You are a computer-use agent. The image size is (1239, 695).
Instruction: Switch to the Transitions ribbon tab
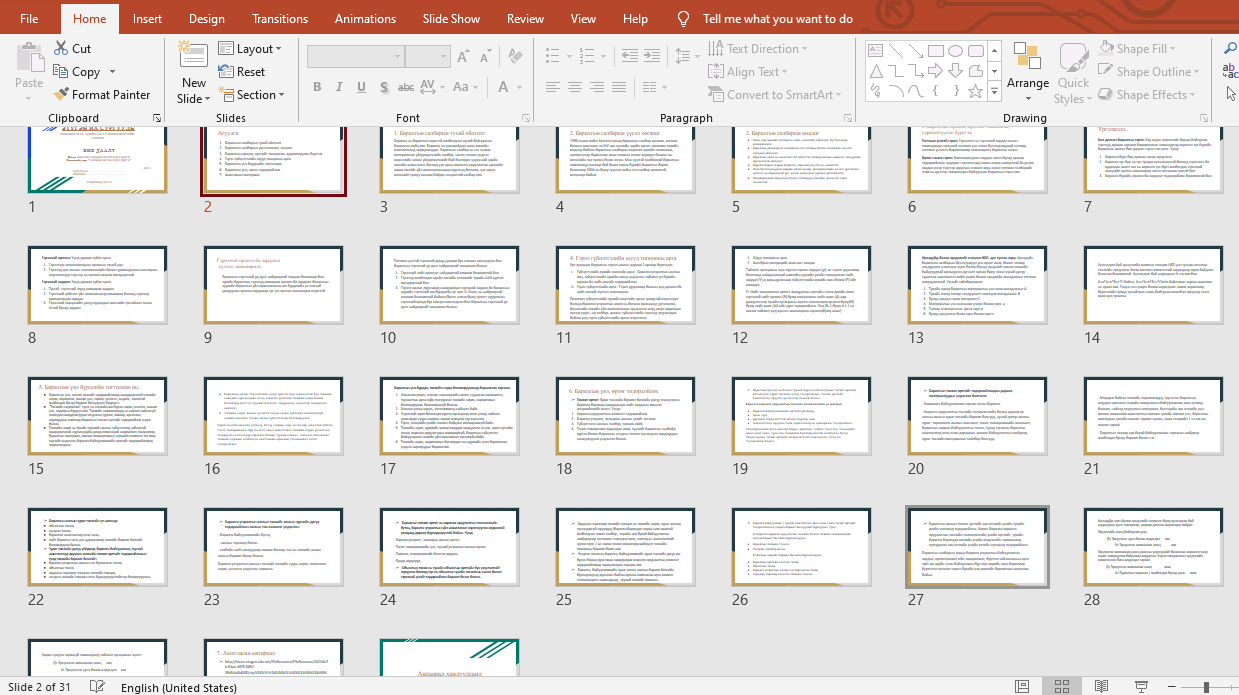pyautogui.click(x=280, y=18)
